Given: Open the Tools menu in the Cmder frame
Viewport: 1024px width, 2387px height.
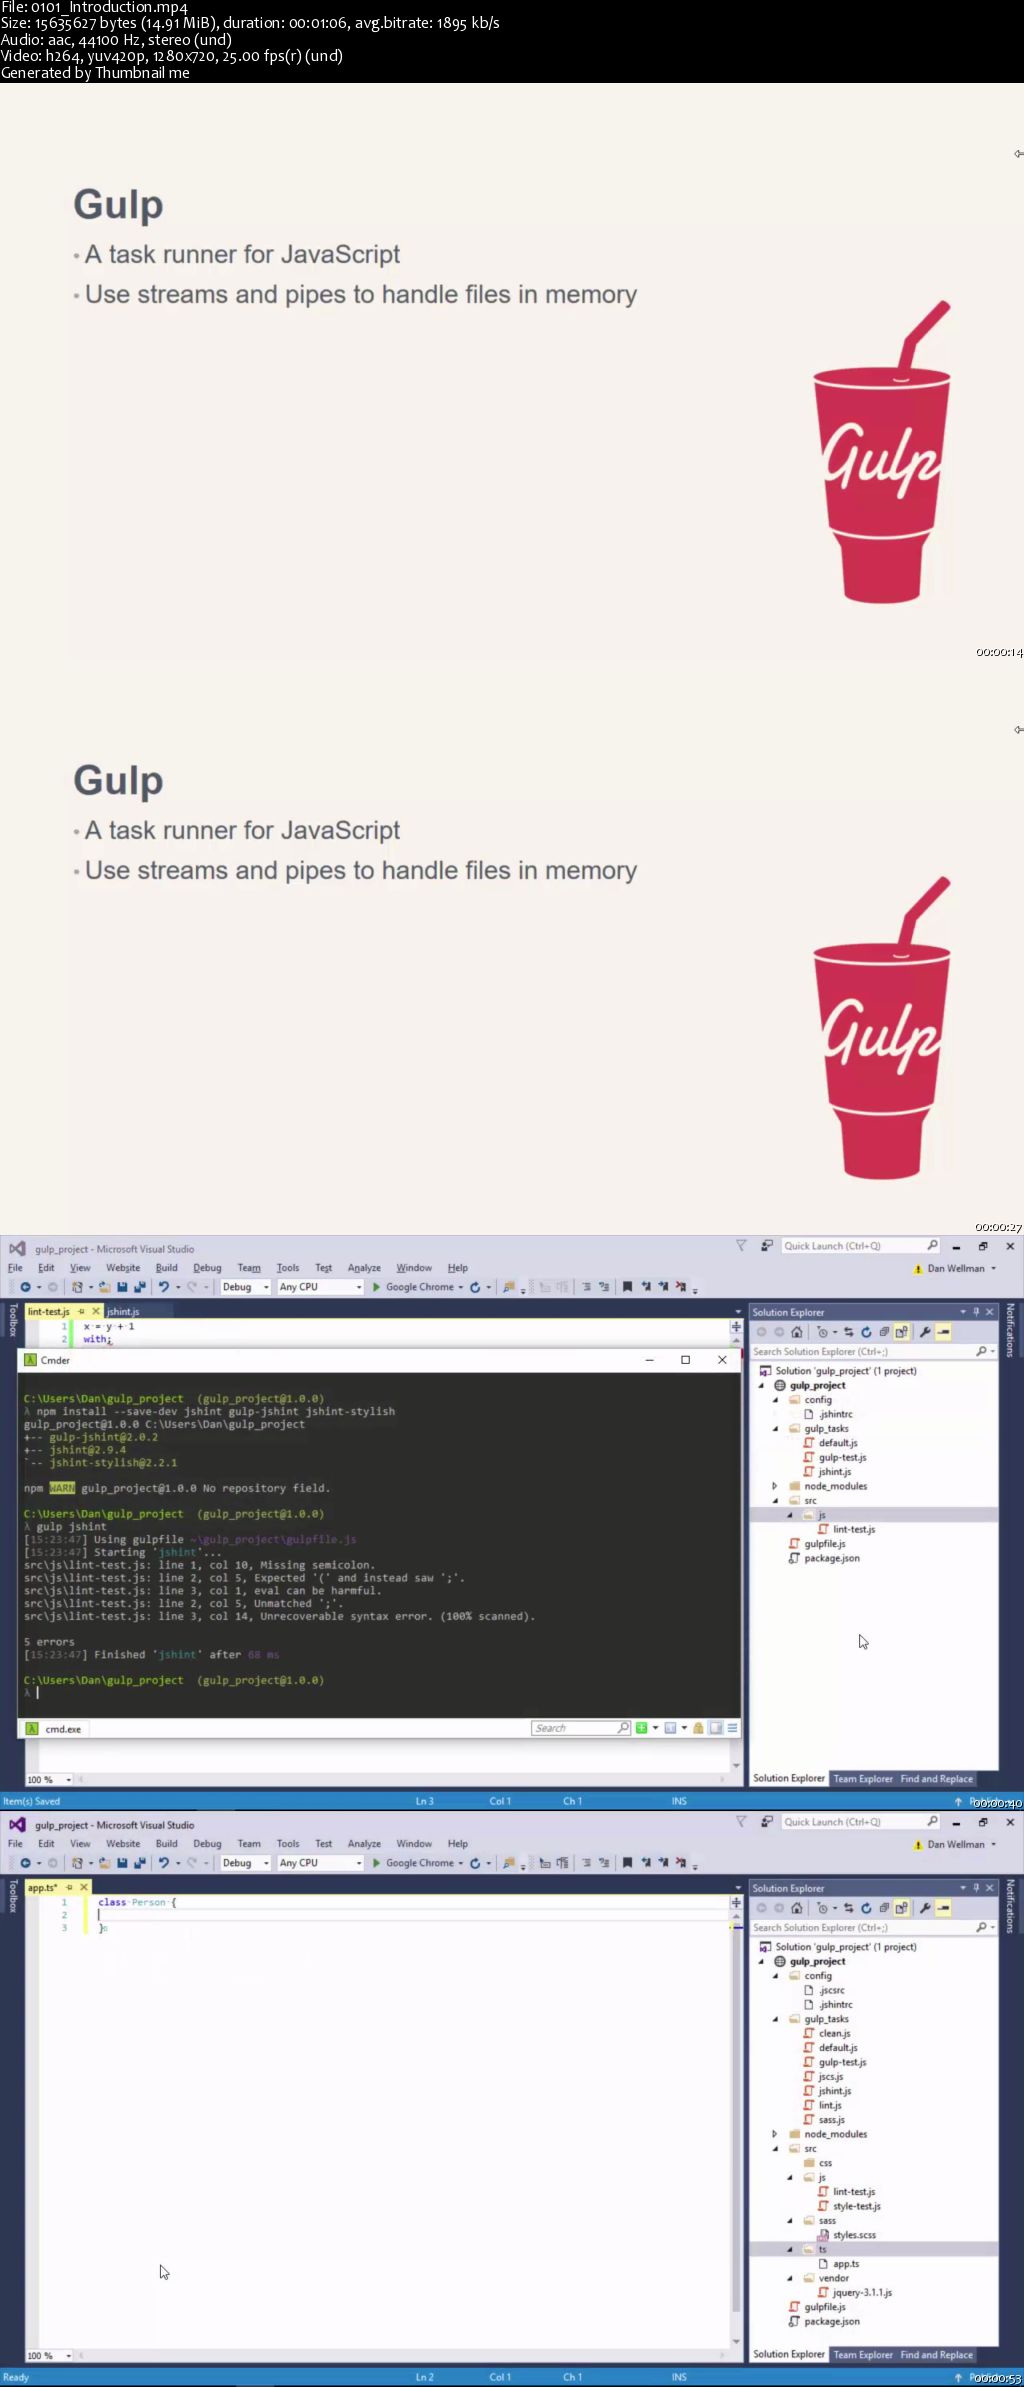Looking at the screenshot, I should point(288,1268).
